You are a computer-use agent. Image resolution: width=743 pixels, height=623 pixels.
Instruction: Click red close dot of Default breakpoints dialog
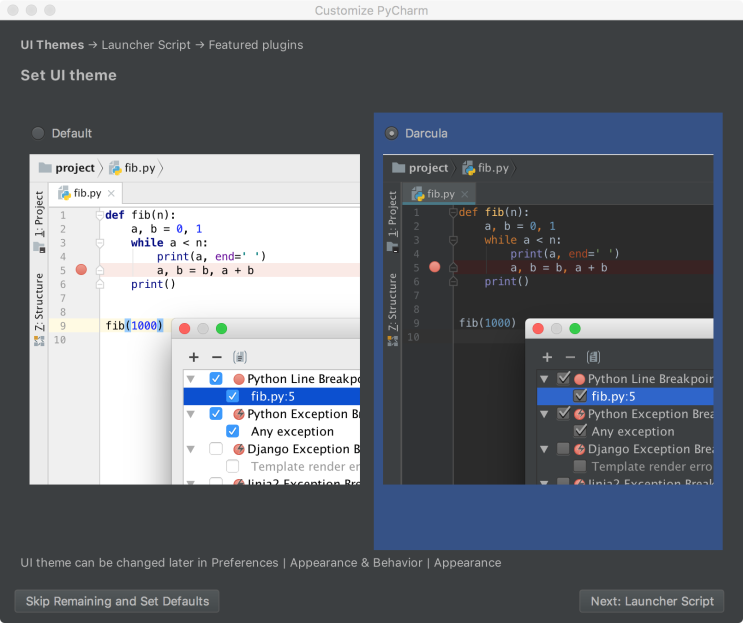185,328
